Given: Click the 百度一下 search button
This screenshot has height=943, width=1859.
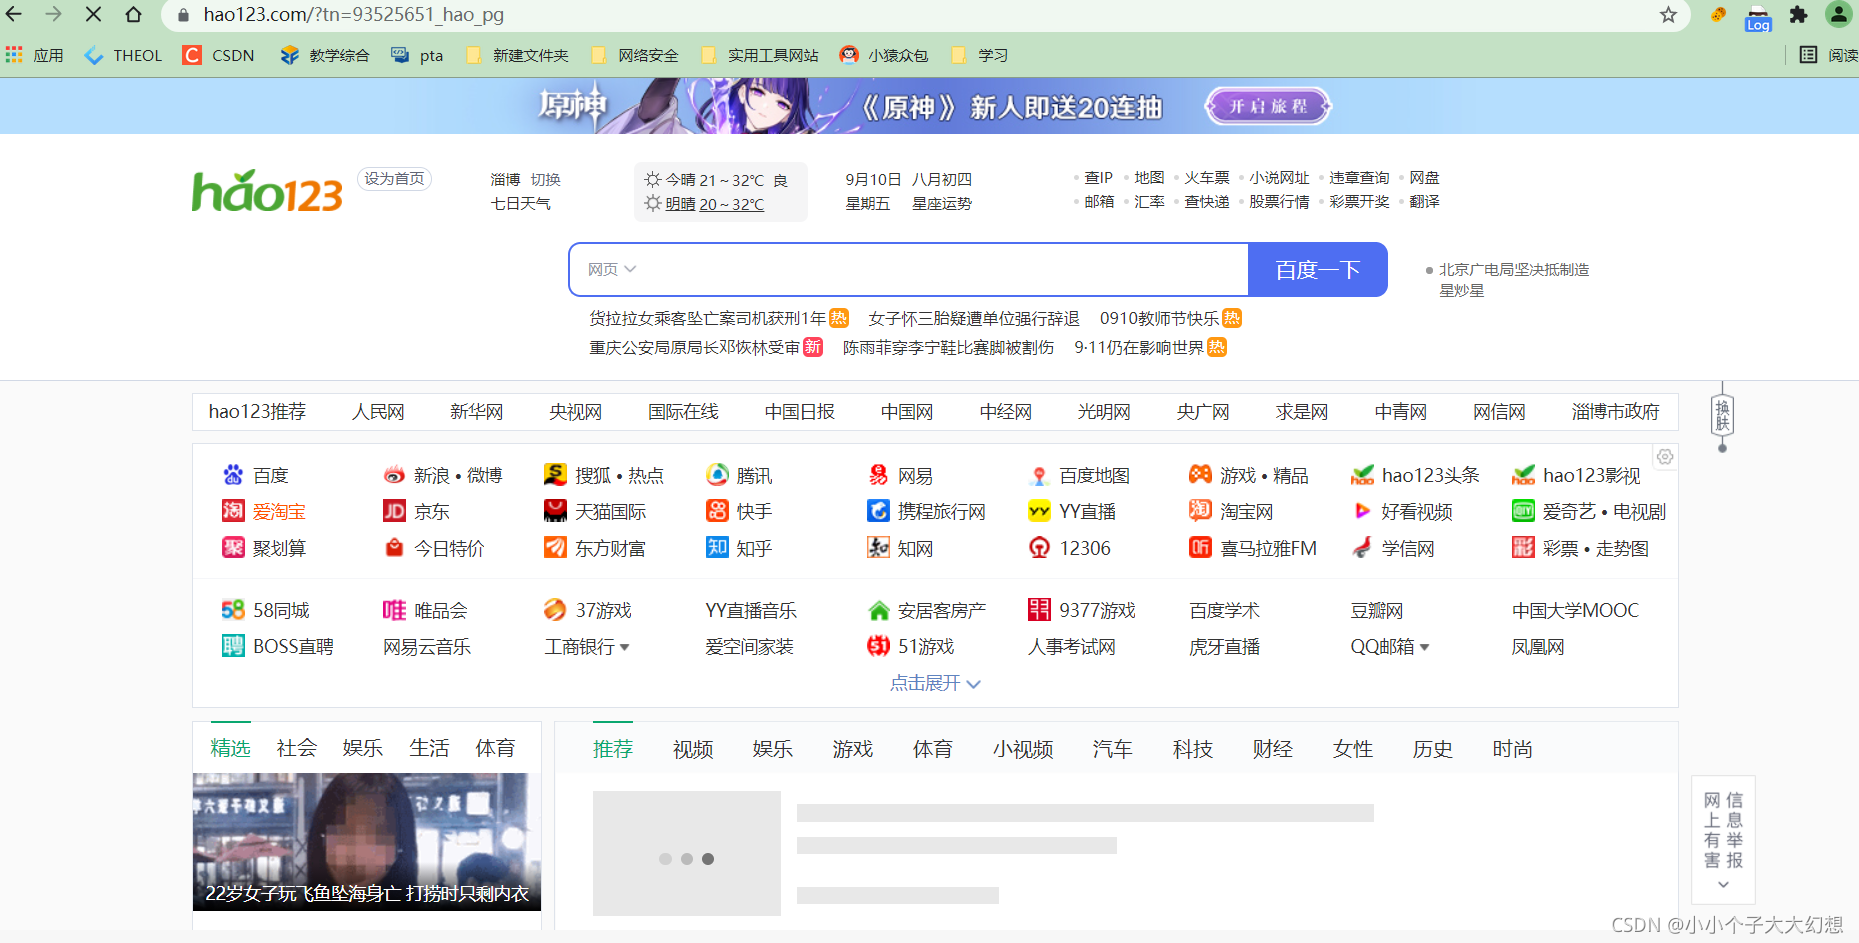Looking at the screenshot, I should coord(1317,269).
